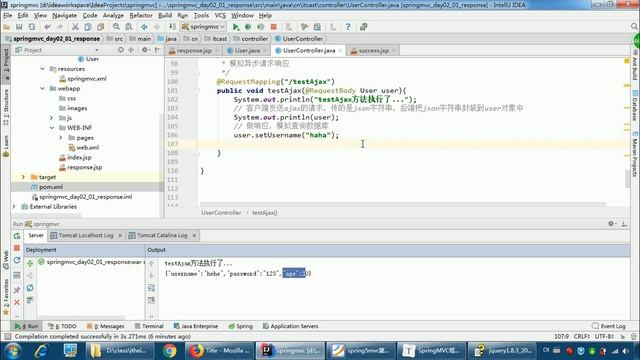The height and width of the screenshot is (360, 640).
Task: Click Run with Coverage icon
Action: click(260, 27)
